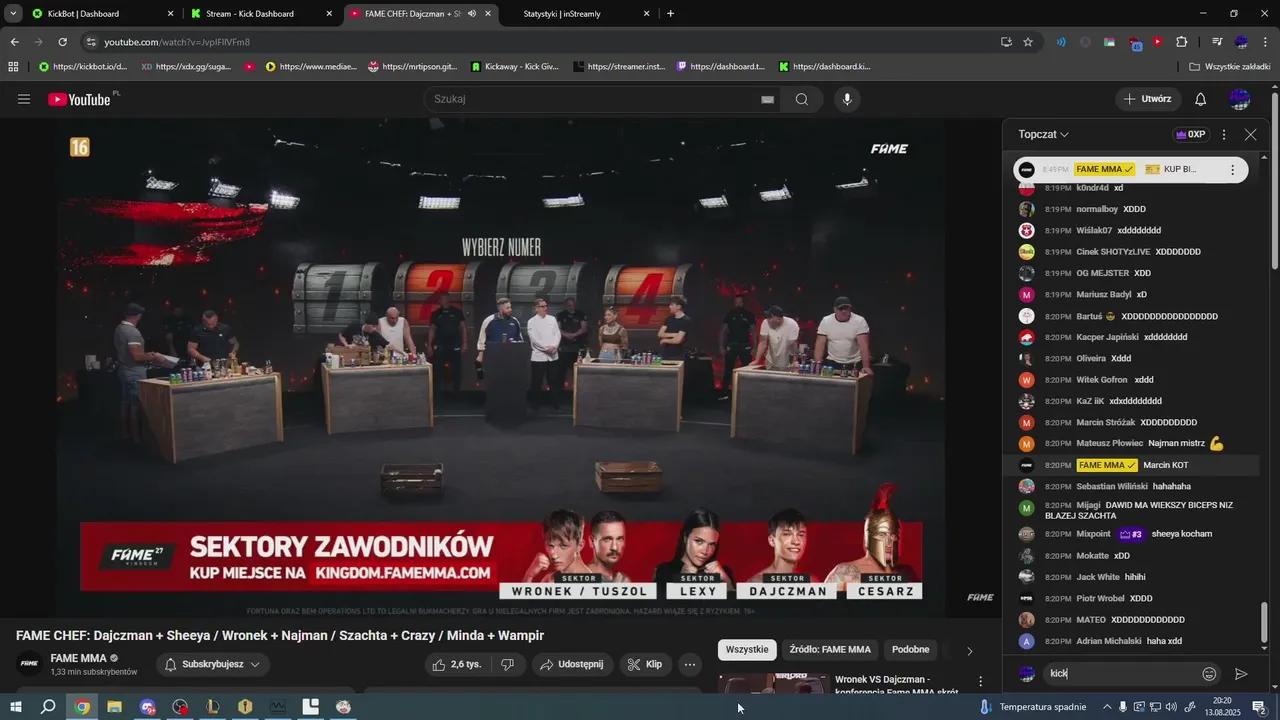Open suggested video three-dot menu
Image resolution: width=1280 pixels, height=720 pixels.
(x=981, y=681)
